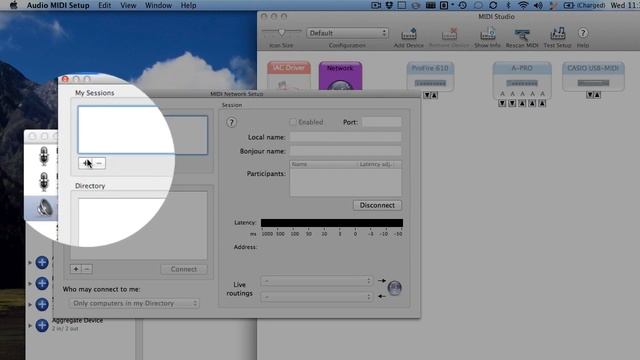Open the Apple menu
The height and width of the screenshot is (360, 640).
click(13, 5)
